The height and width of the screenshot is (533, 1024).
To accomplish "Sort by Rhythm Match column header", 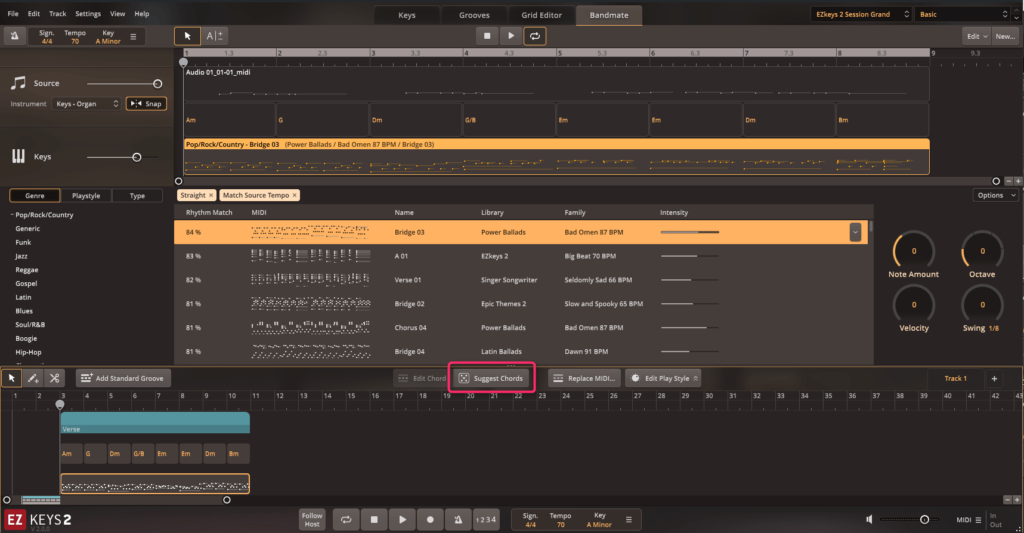I will click(x=209, y=212).
